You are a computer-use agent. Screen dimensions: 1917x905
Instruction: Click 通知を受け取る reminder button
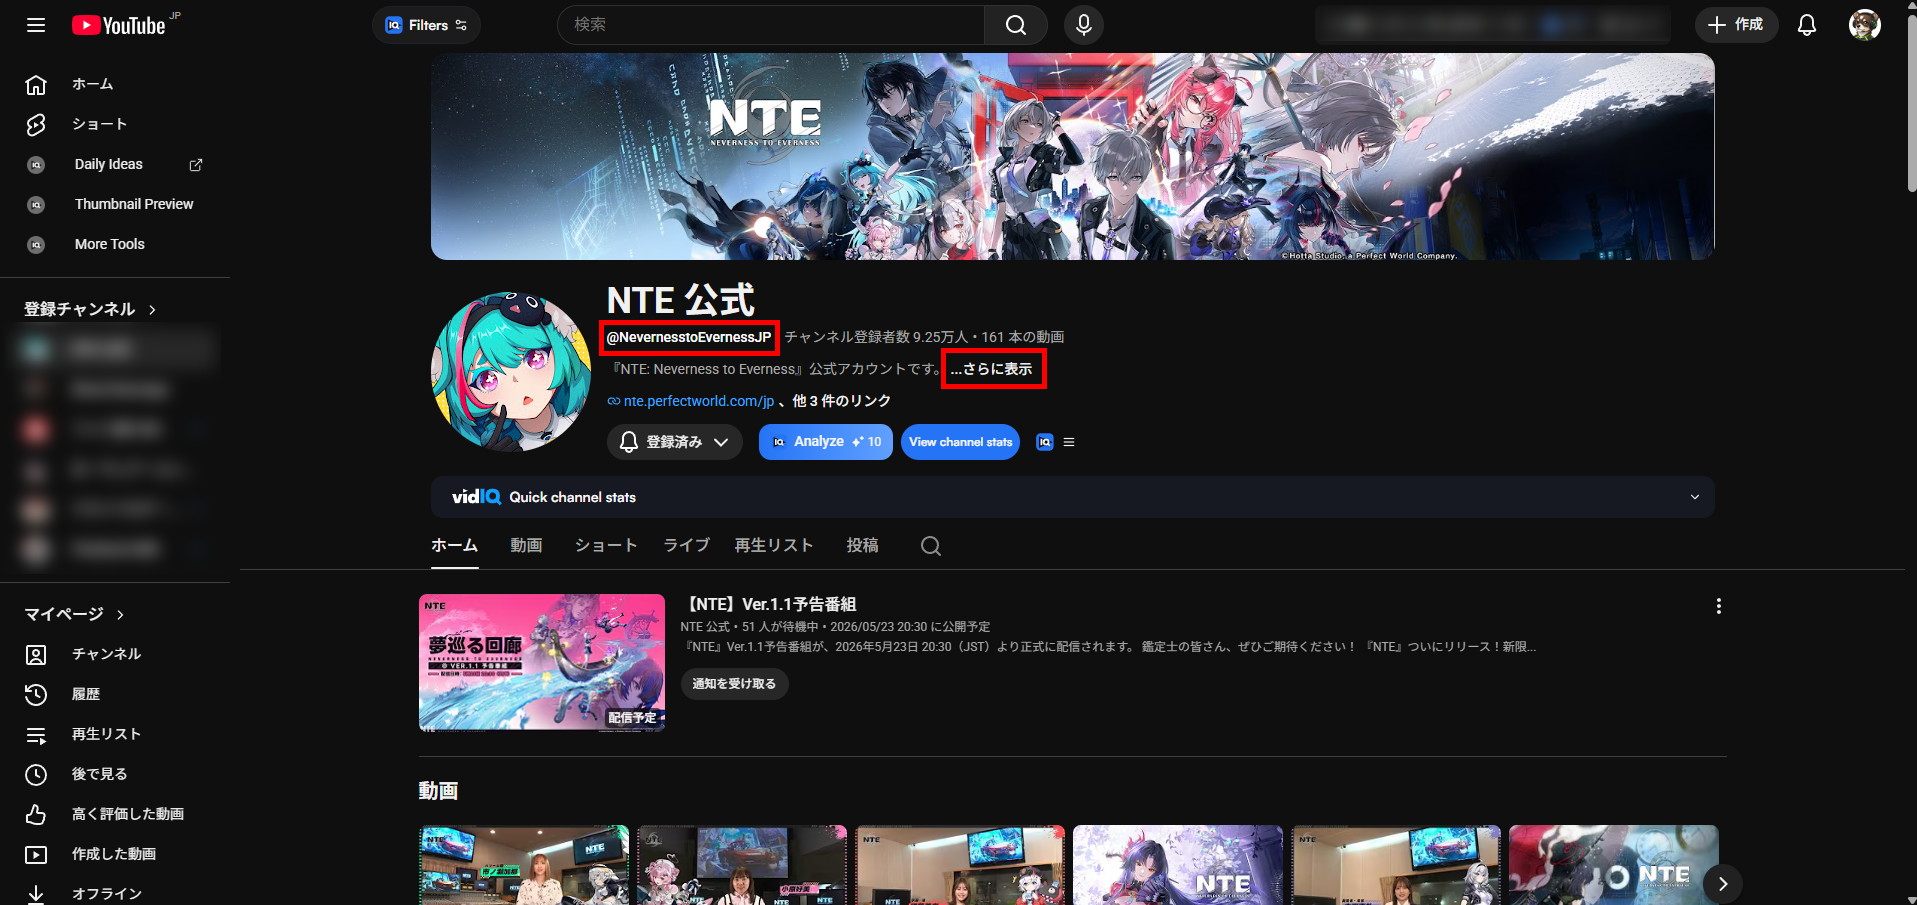(x=734, y=684)
